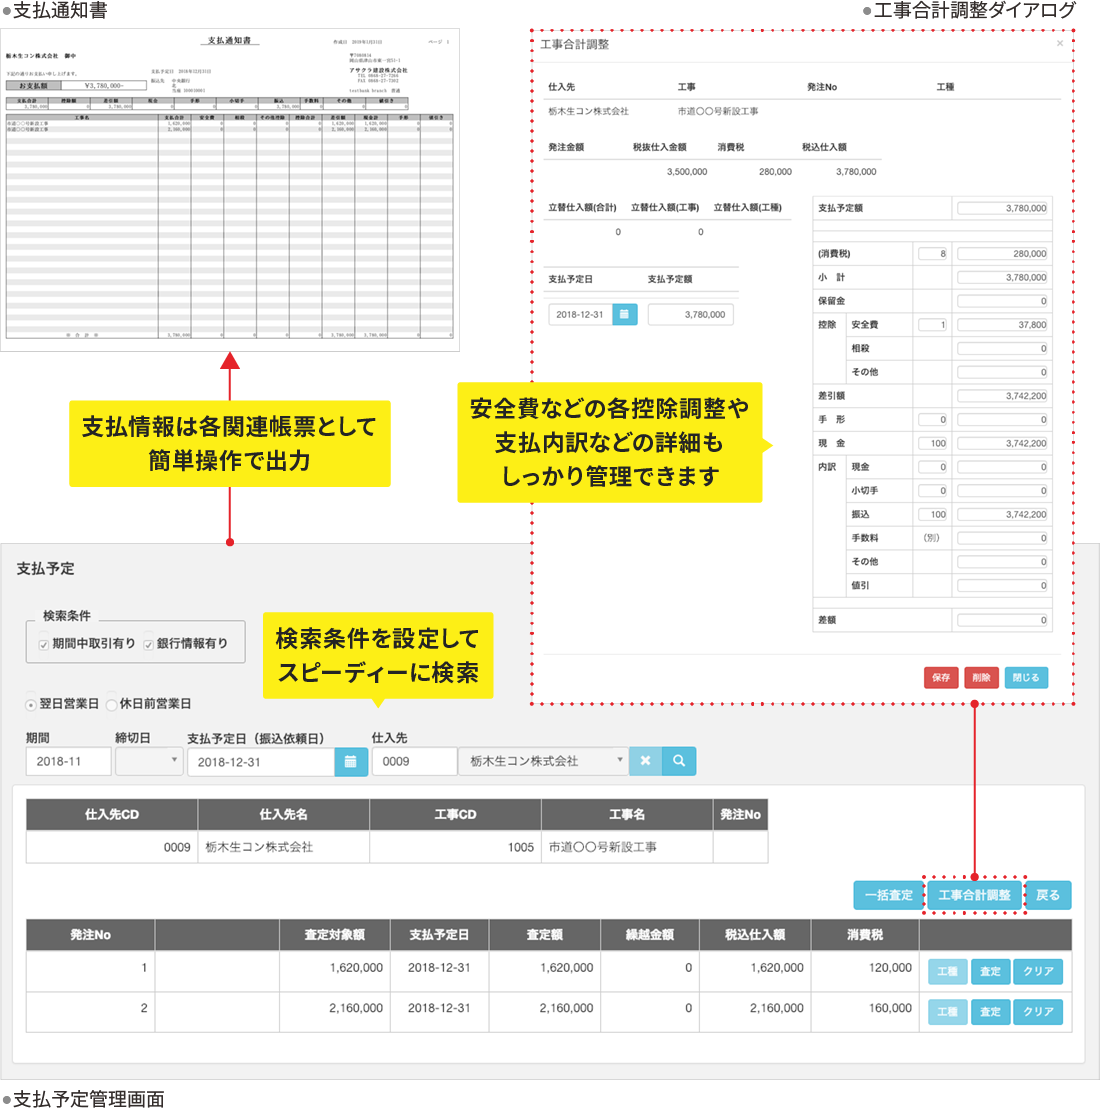The image size is (1100, 1108).
Task: Click the 消費税 rate field showing 8
Action: (933, 254)
